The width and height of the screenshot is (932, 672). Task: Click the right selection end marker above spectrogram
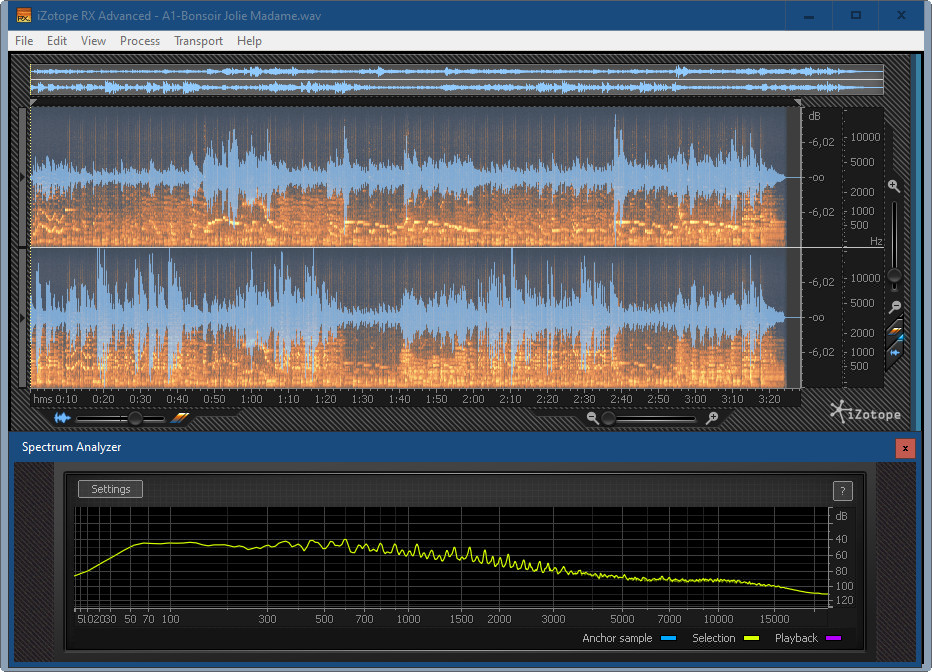click(x=797, y=103)
